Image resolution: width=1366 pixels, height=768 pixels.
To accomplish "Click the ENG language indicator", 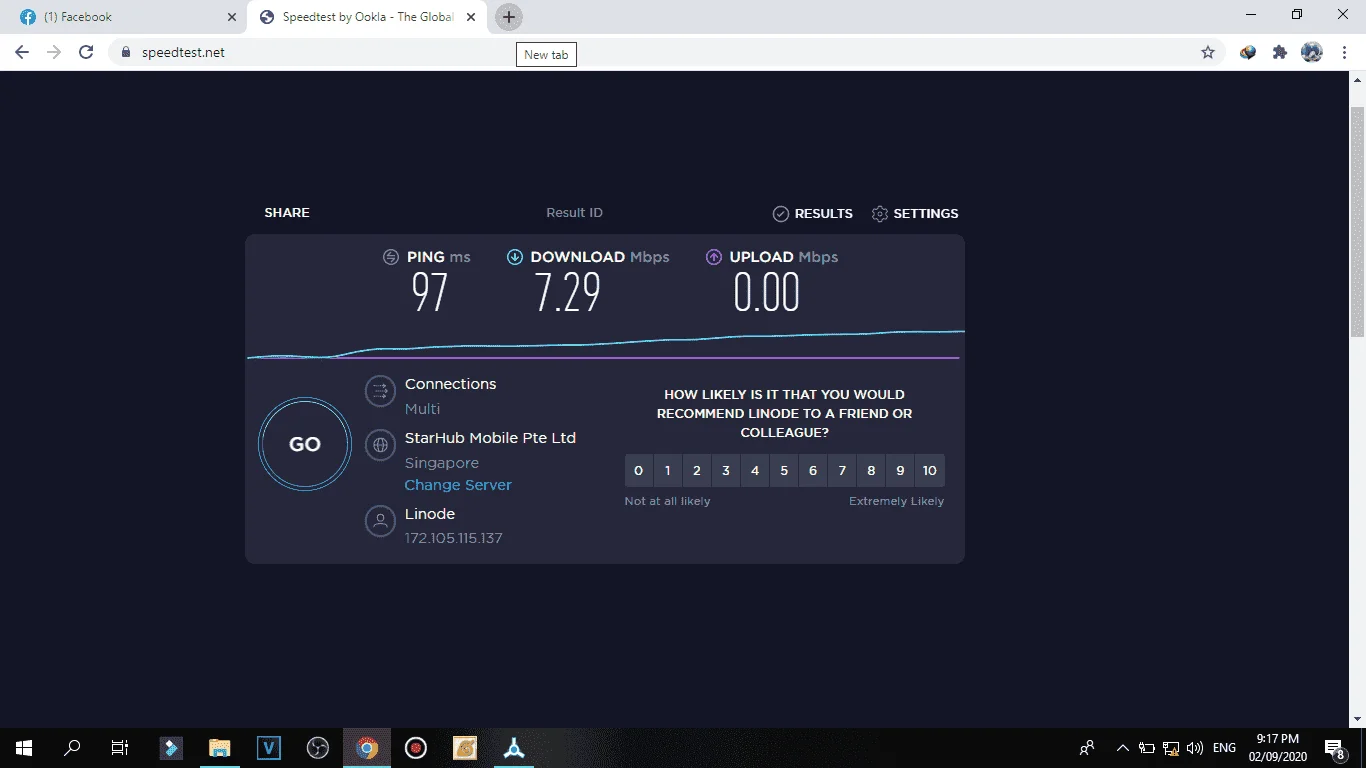I will pyautogui.click(x=1224, y=748).
